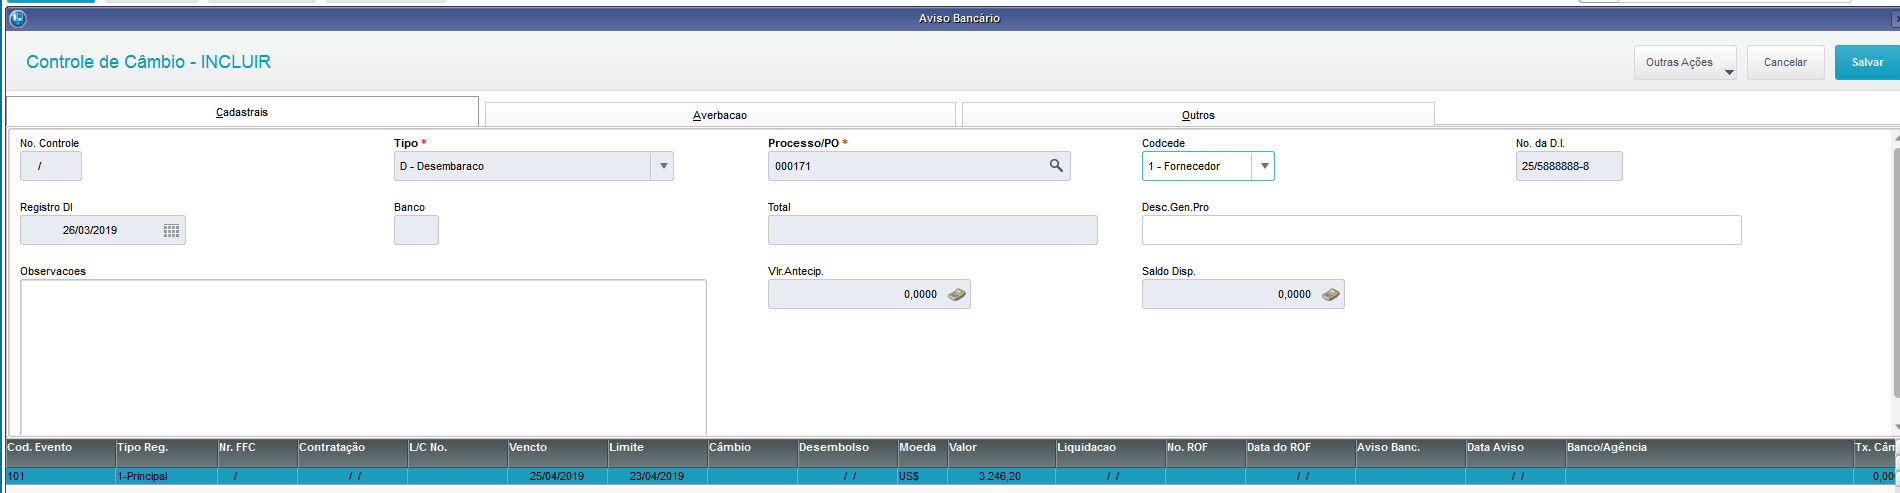Open the Codcede dropdown arrow
1900x493 pixels.
point(1264,166)
